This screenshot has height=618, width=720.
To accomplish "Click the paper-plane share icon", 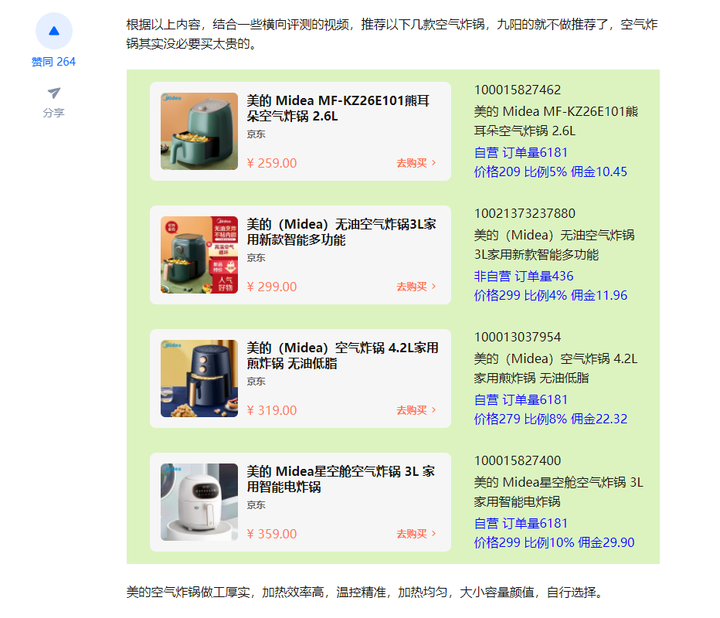I will click(54, 93).
